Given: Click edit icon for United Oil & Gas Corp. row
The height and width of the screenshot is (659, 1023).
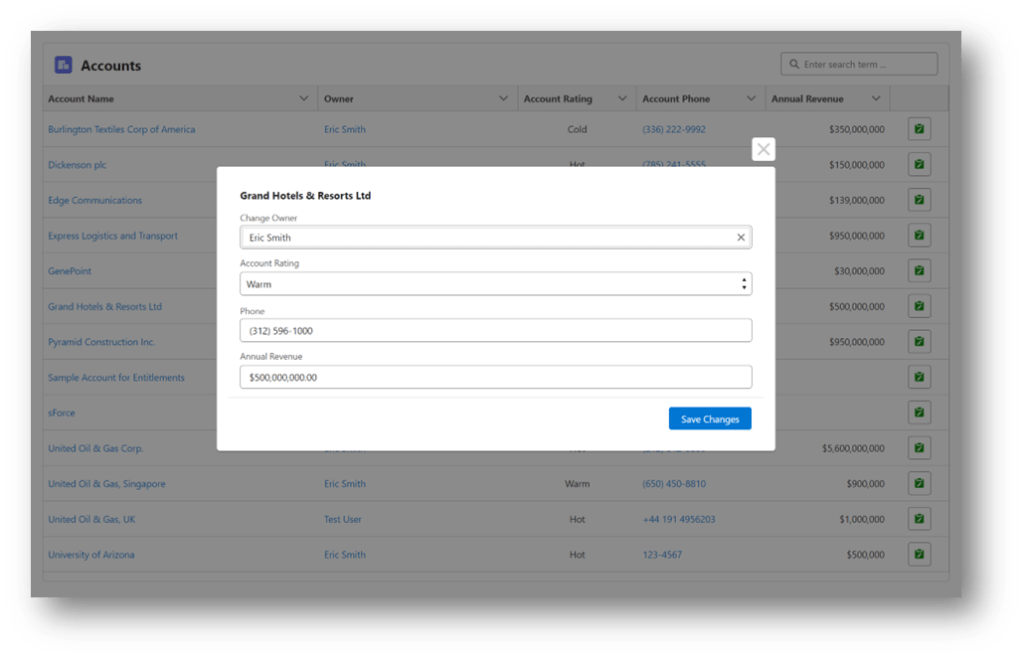Looking at the screenshot, I should pyautogui.click(x=919, y=448).
